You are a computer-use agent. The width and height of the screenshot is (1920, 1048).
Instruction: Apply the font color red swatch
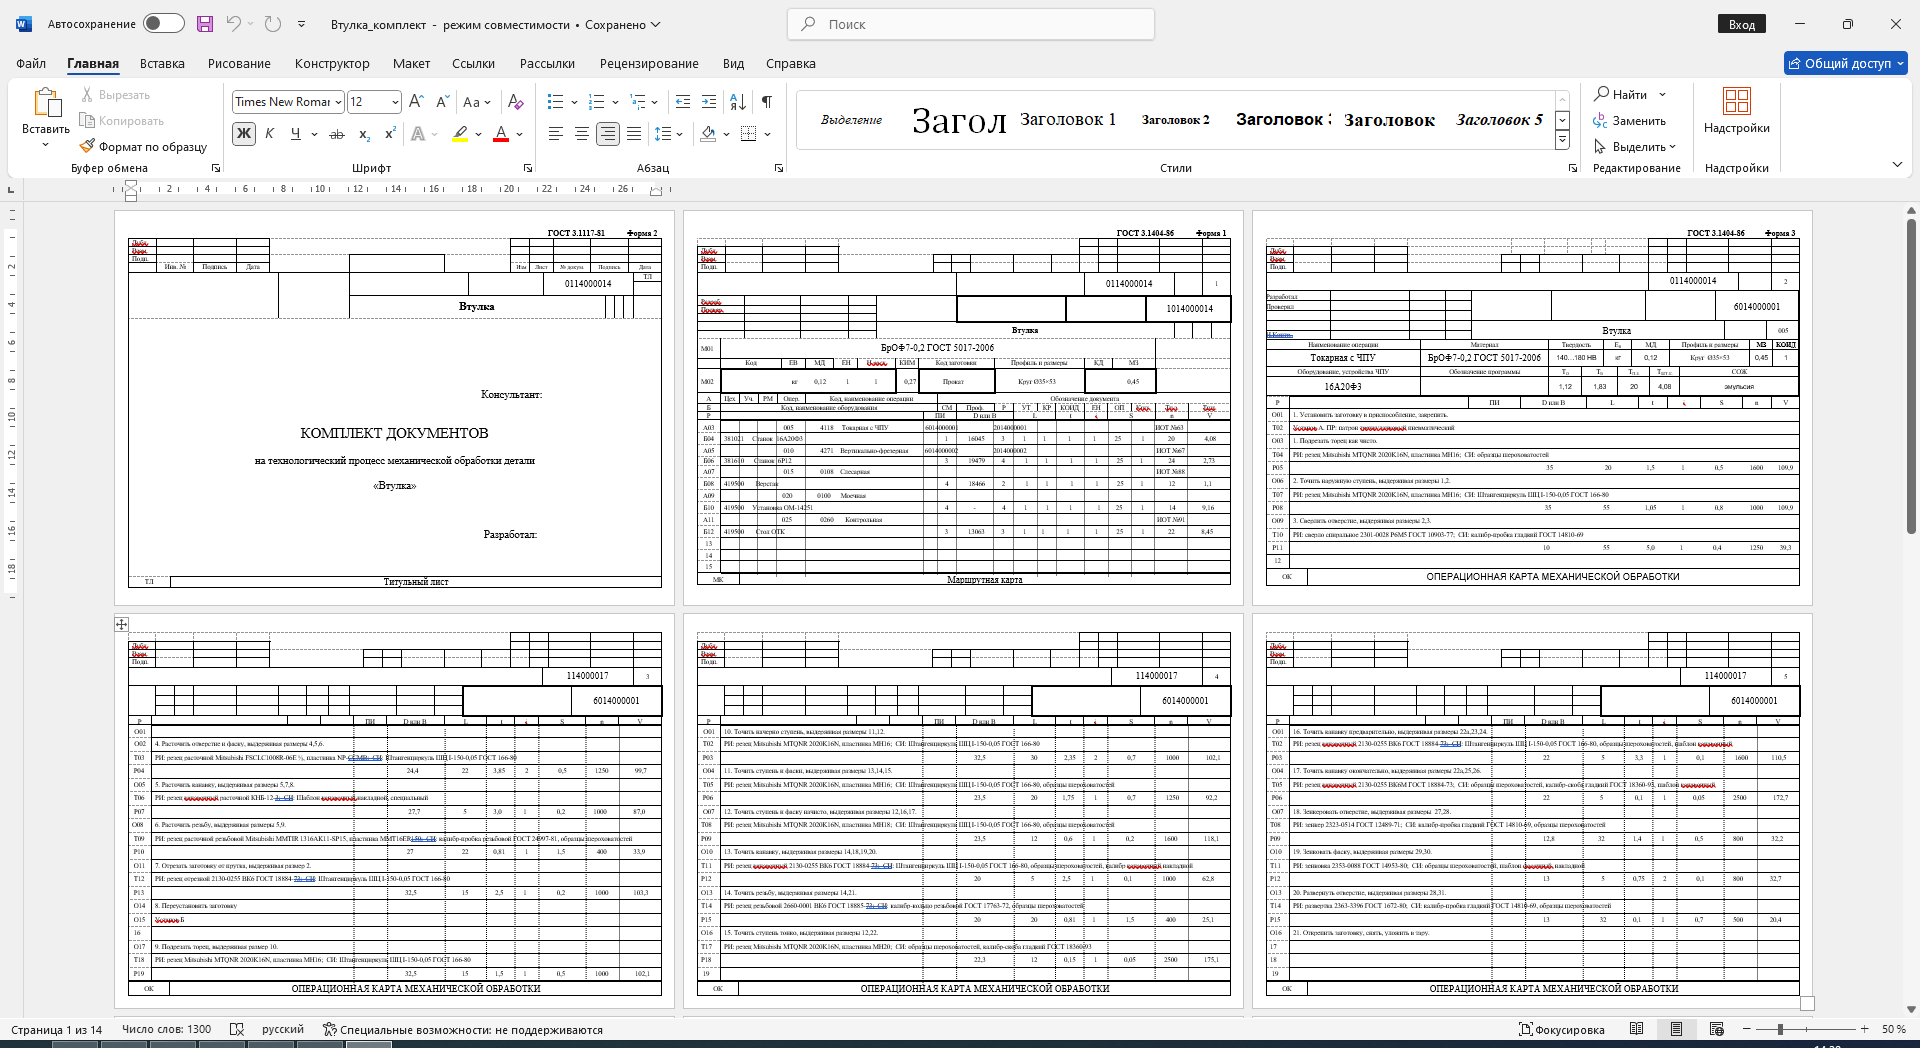(x=501, y=134)
